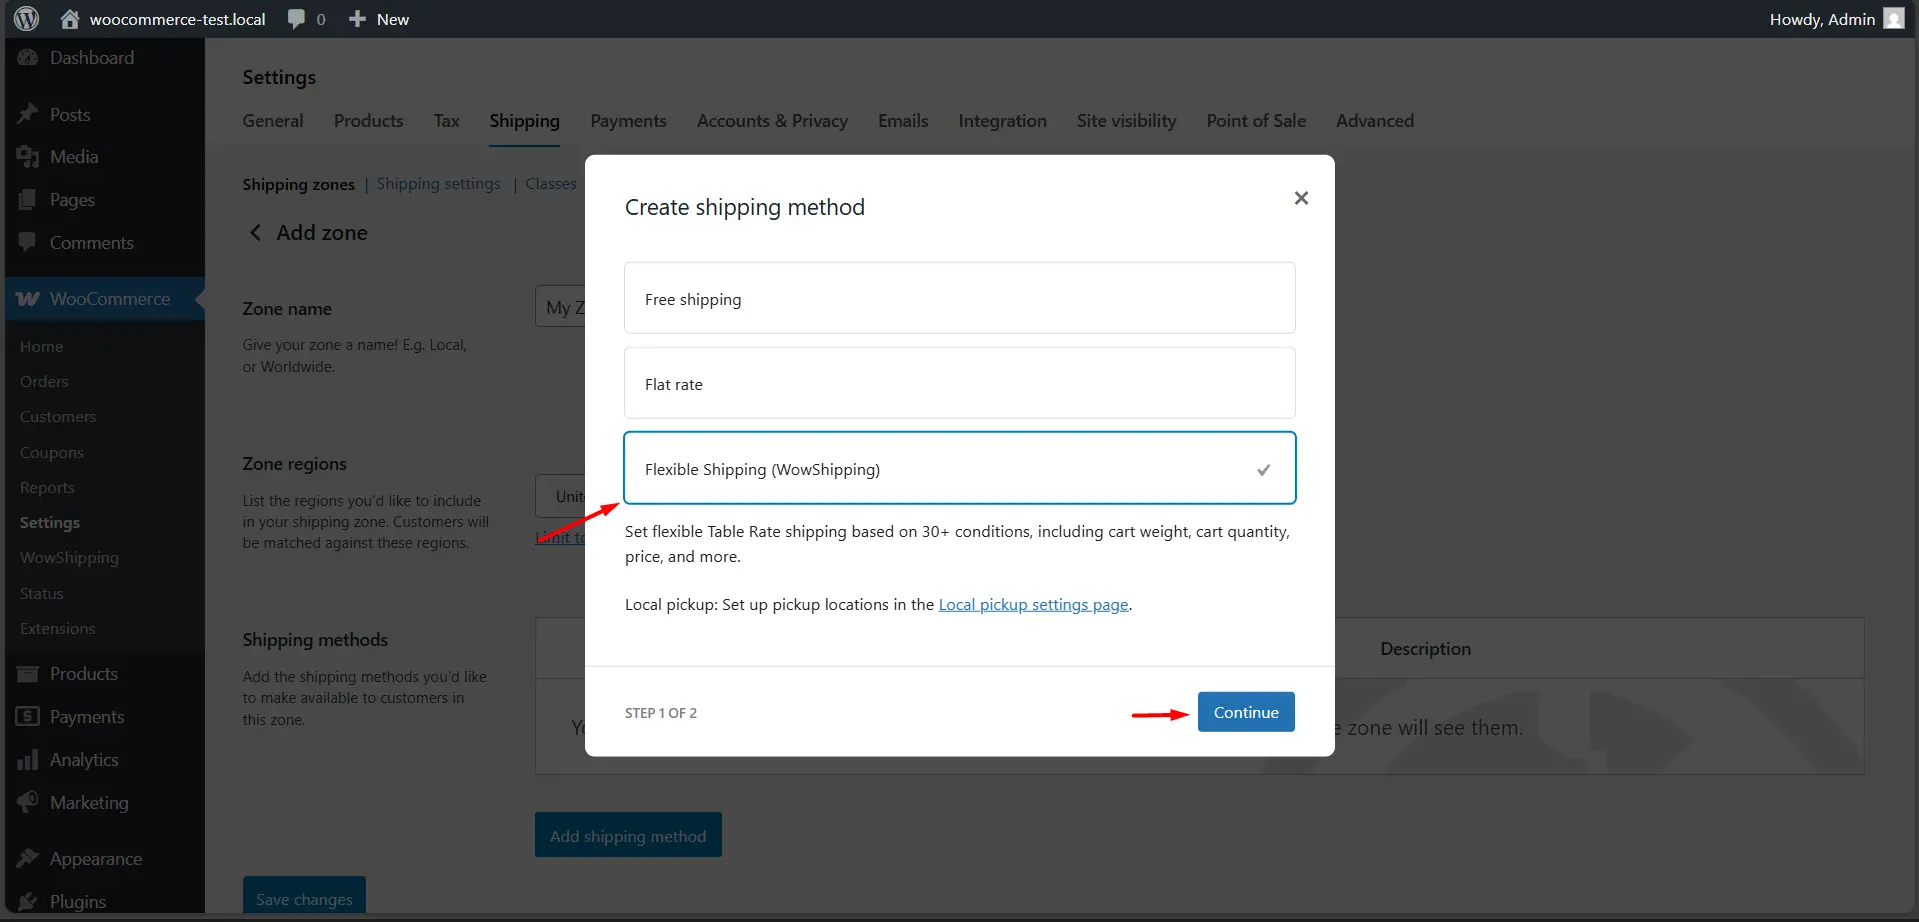
Task: Open the New content dropdown in admin bar
Action: 378,18
